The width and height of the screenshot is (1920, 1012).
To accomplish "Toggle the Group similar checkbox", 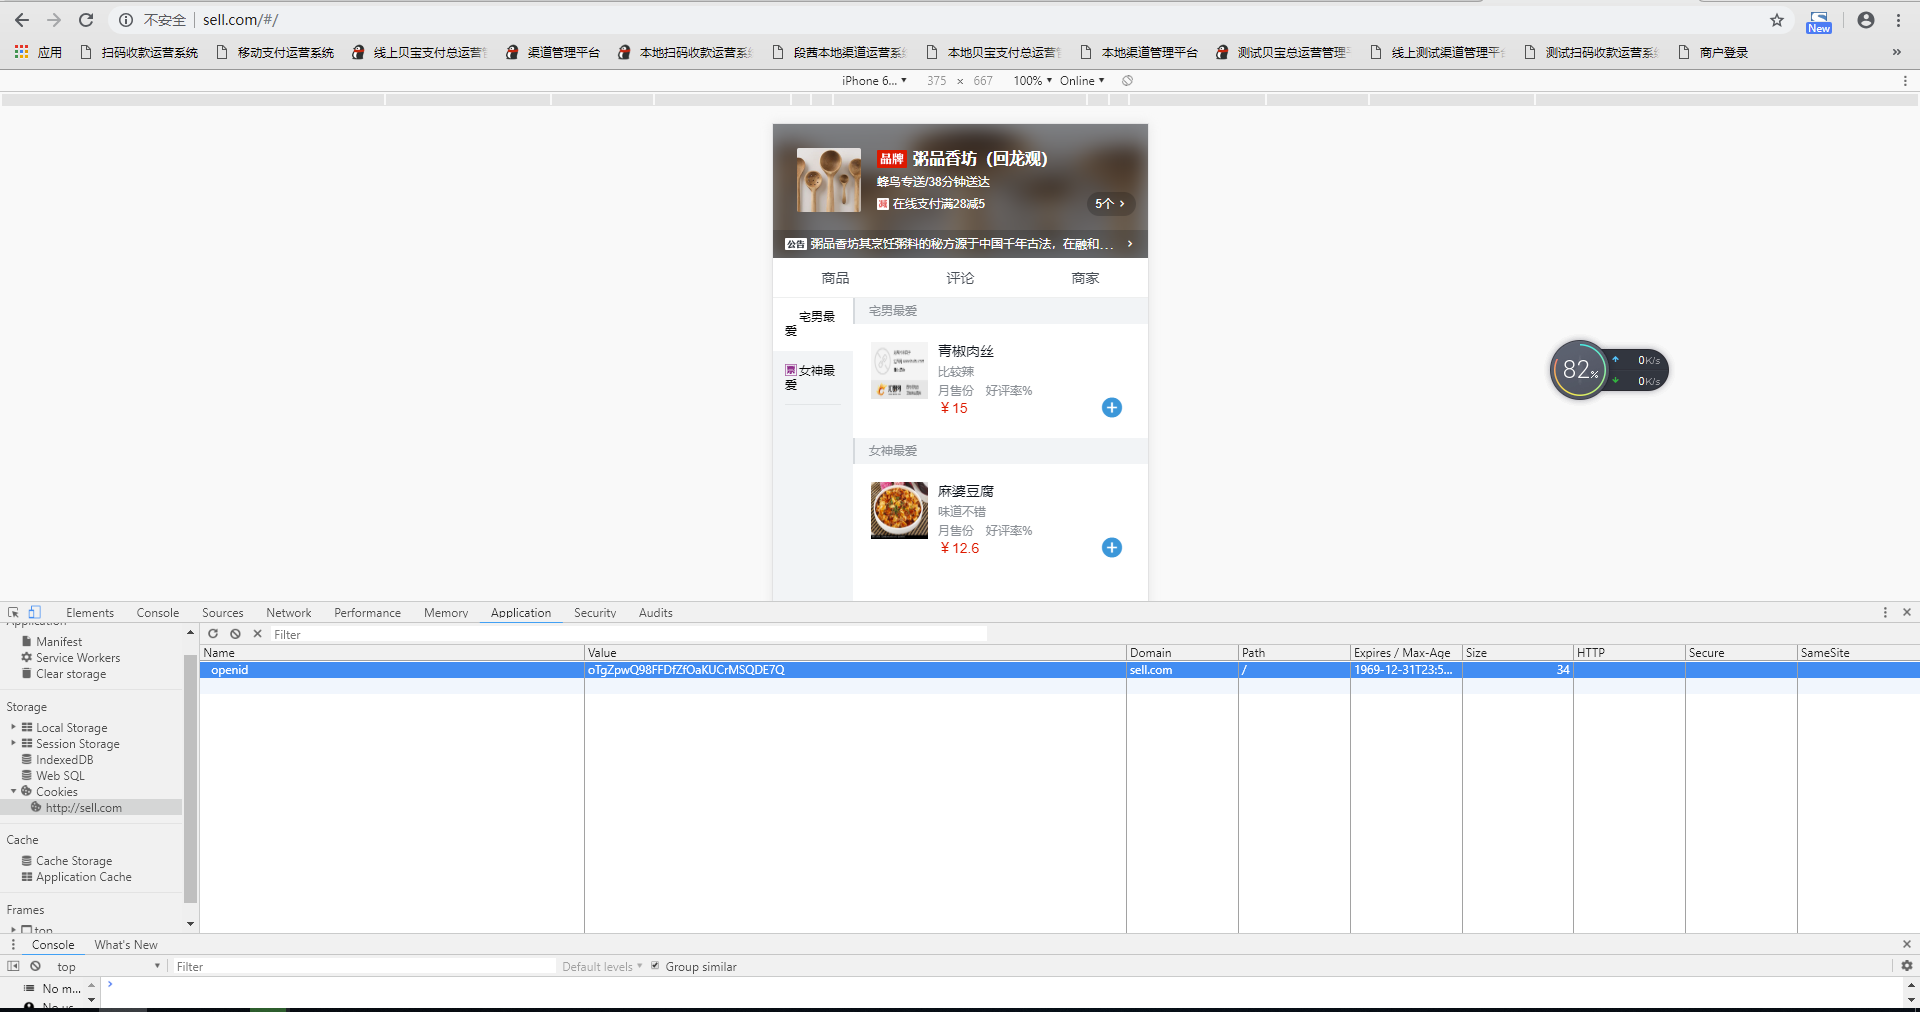I will click(655, 966).
